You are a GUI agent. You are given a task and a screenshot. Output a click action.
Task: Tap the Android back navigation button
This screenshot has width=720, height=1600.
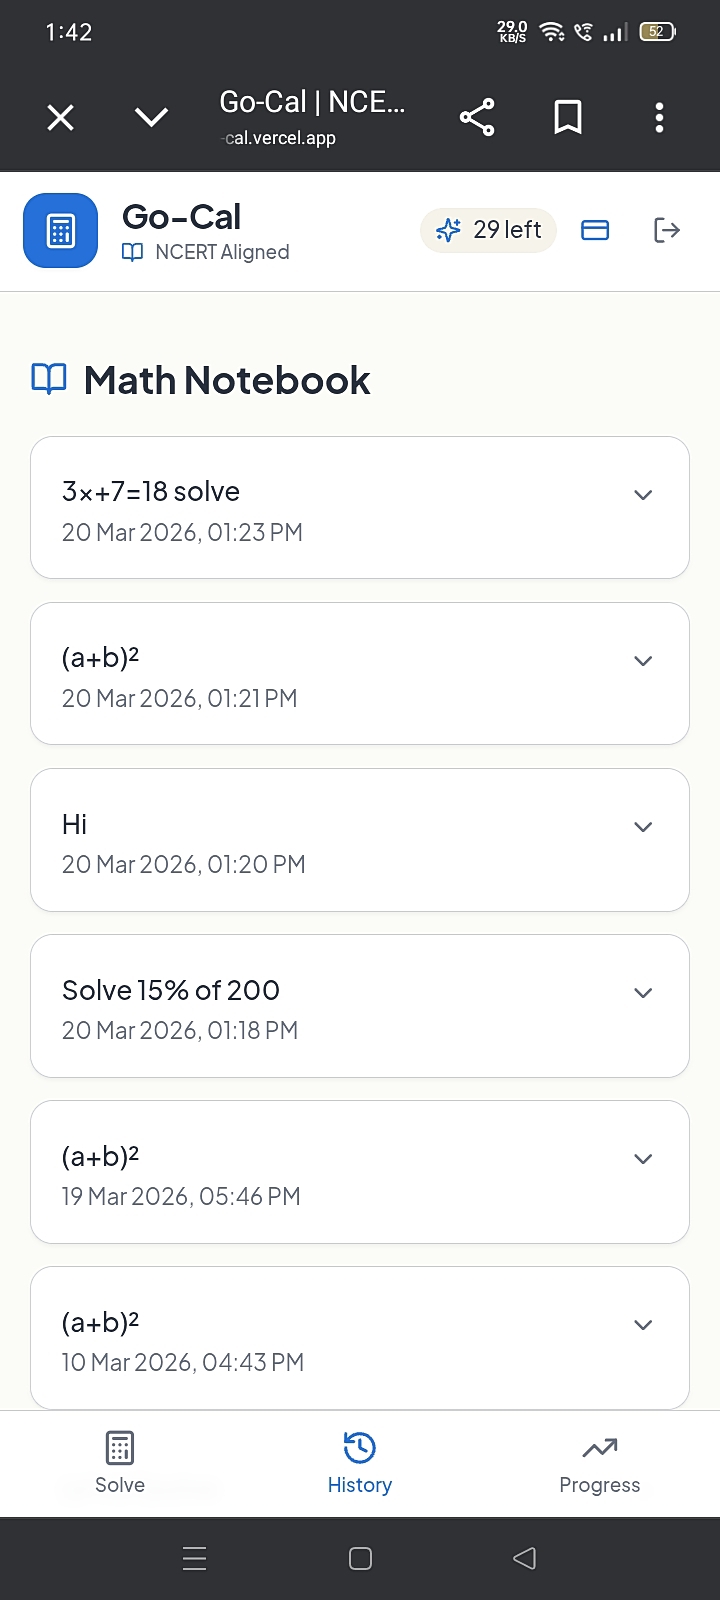[525, 1558]
